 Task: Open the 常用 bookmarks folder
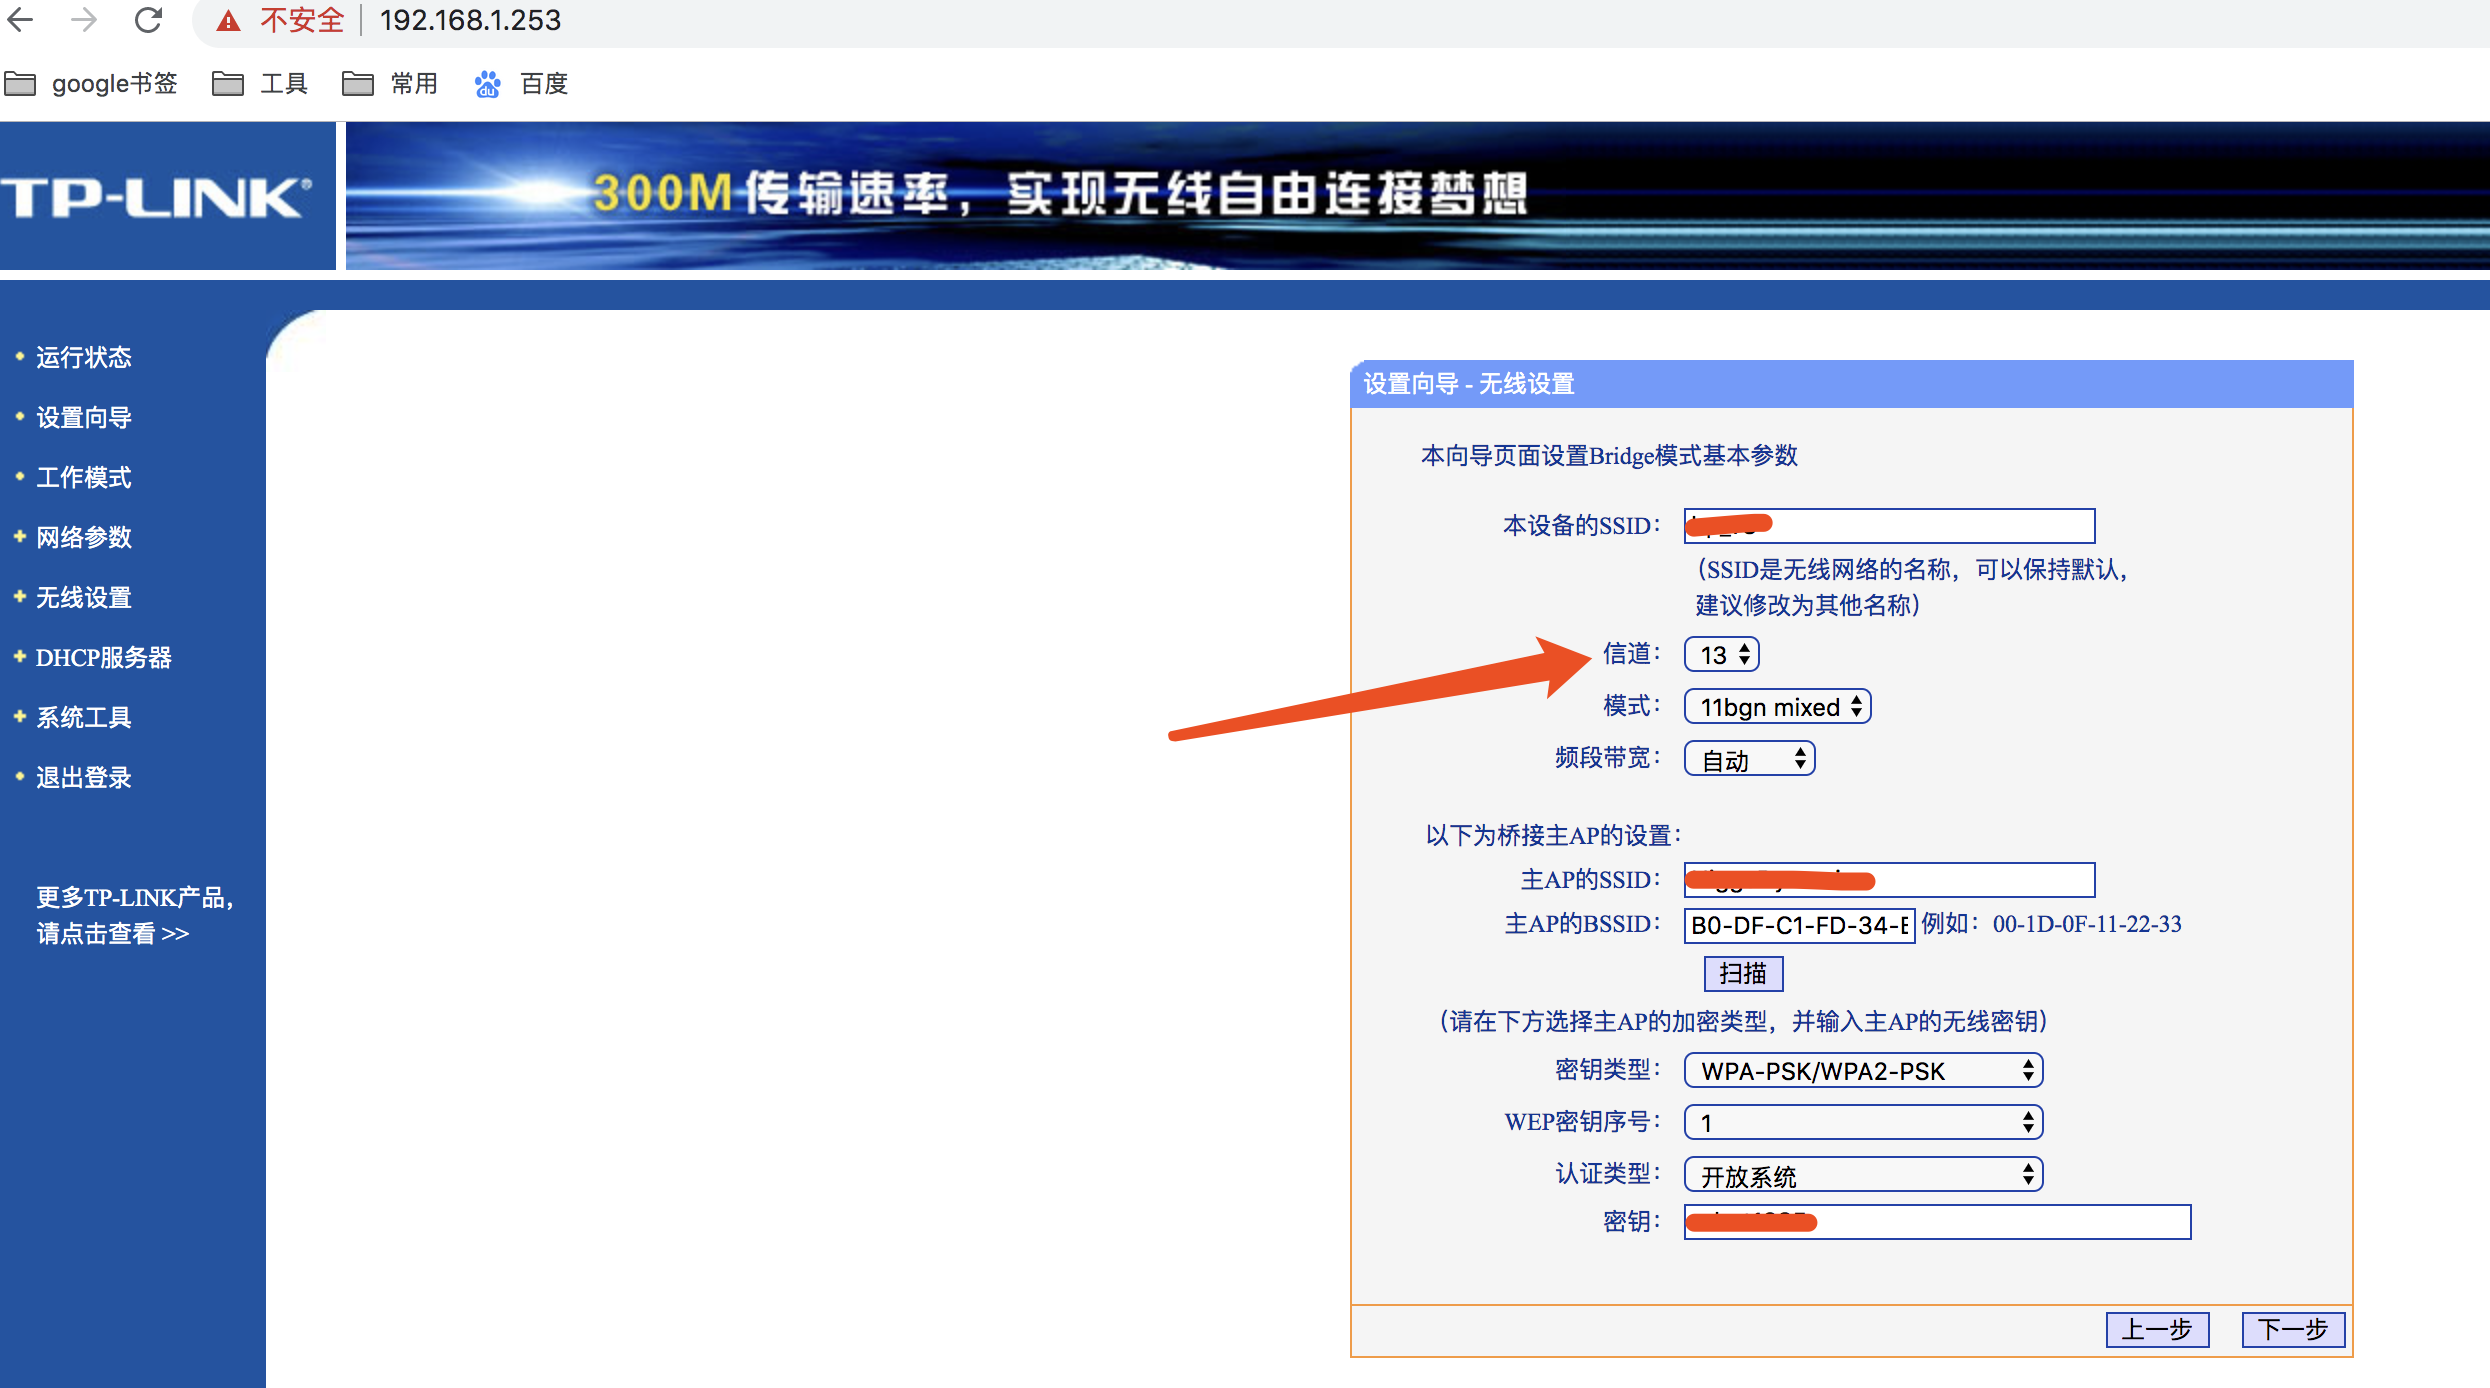[x=390, y=84]
